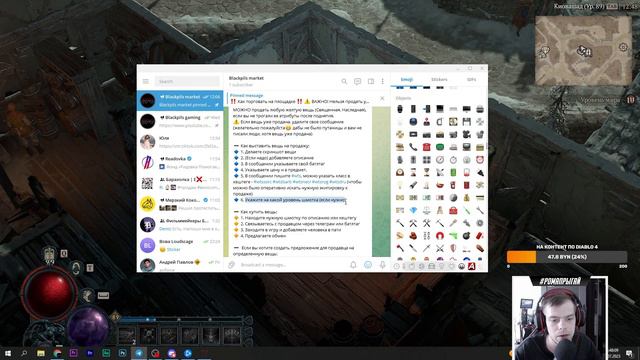
Task: Insert the electric plug emoji
Action: [480, 172]
